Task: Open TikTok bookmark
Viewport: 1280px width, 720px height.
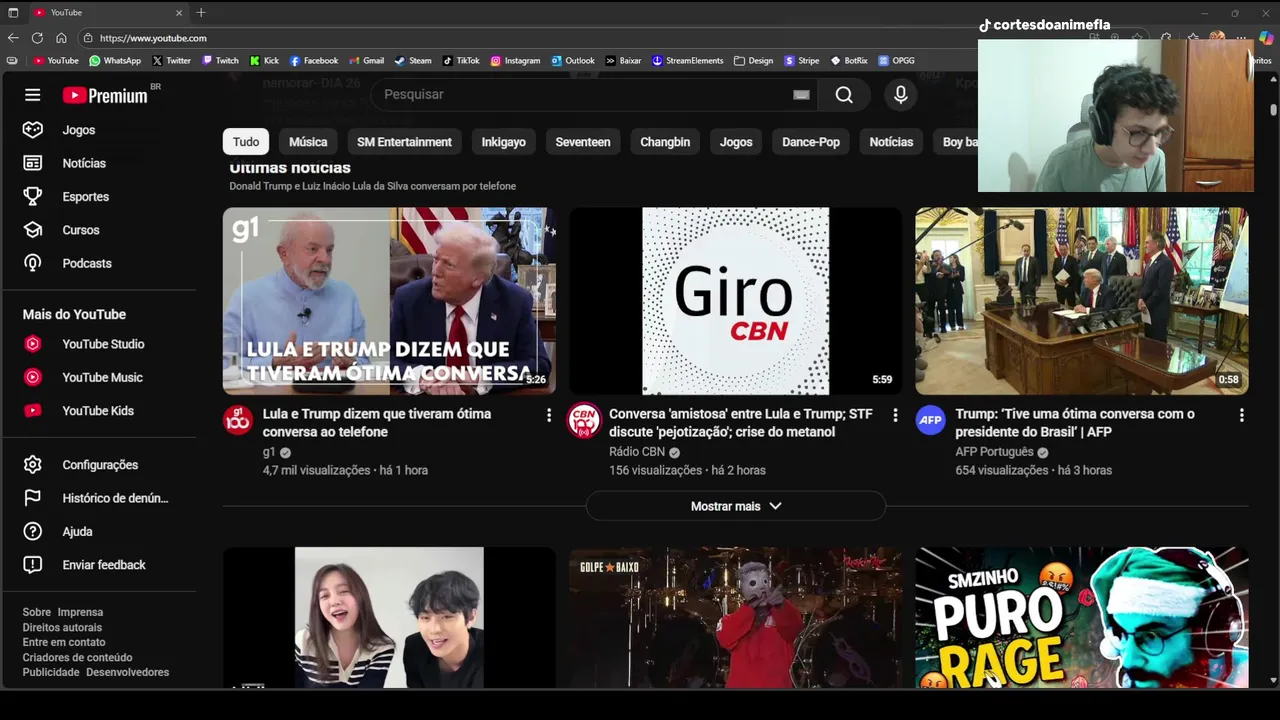Action: pos(461,61)
